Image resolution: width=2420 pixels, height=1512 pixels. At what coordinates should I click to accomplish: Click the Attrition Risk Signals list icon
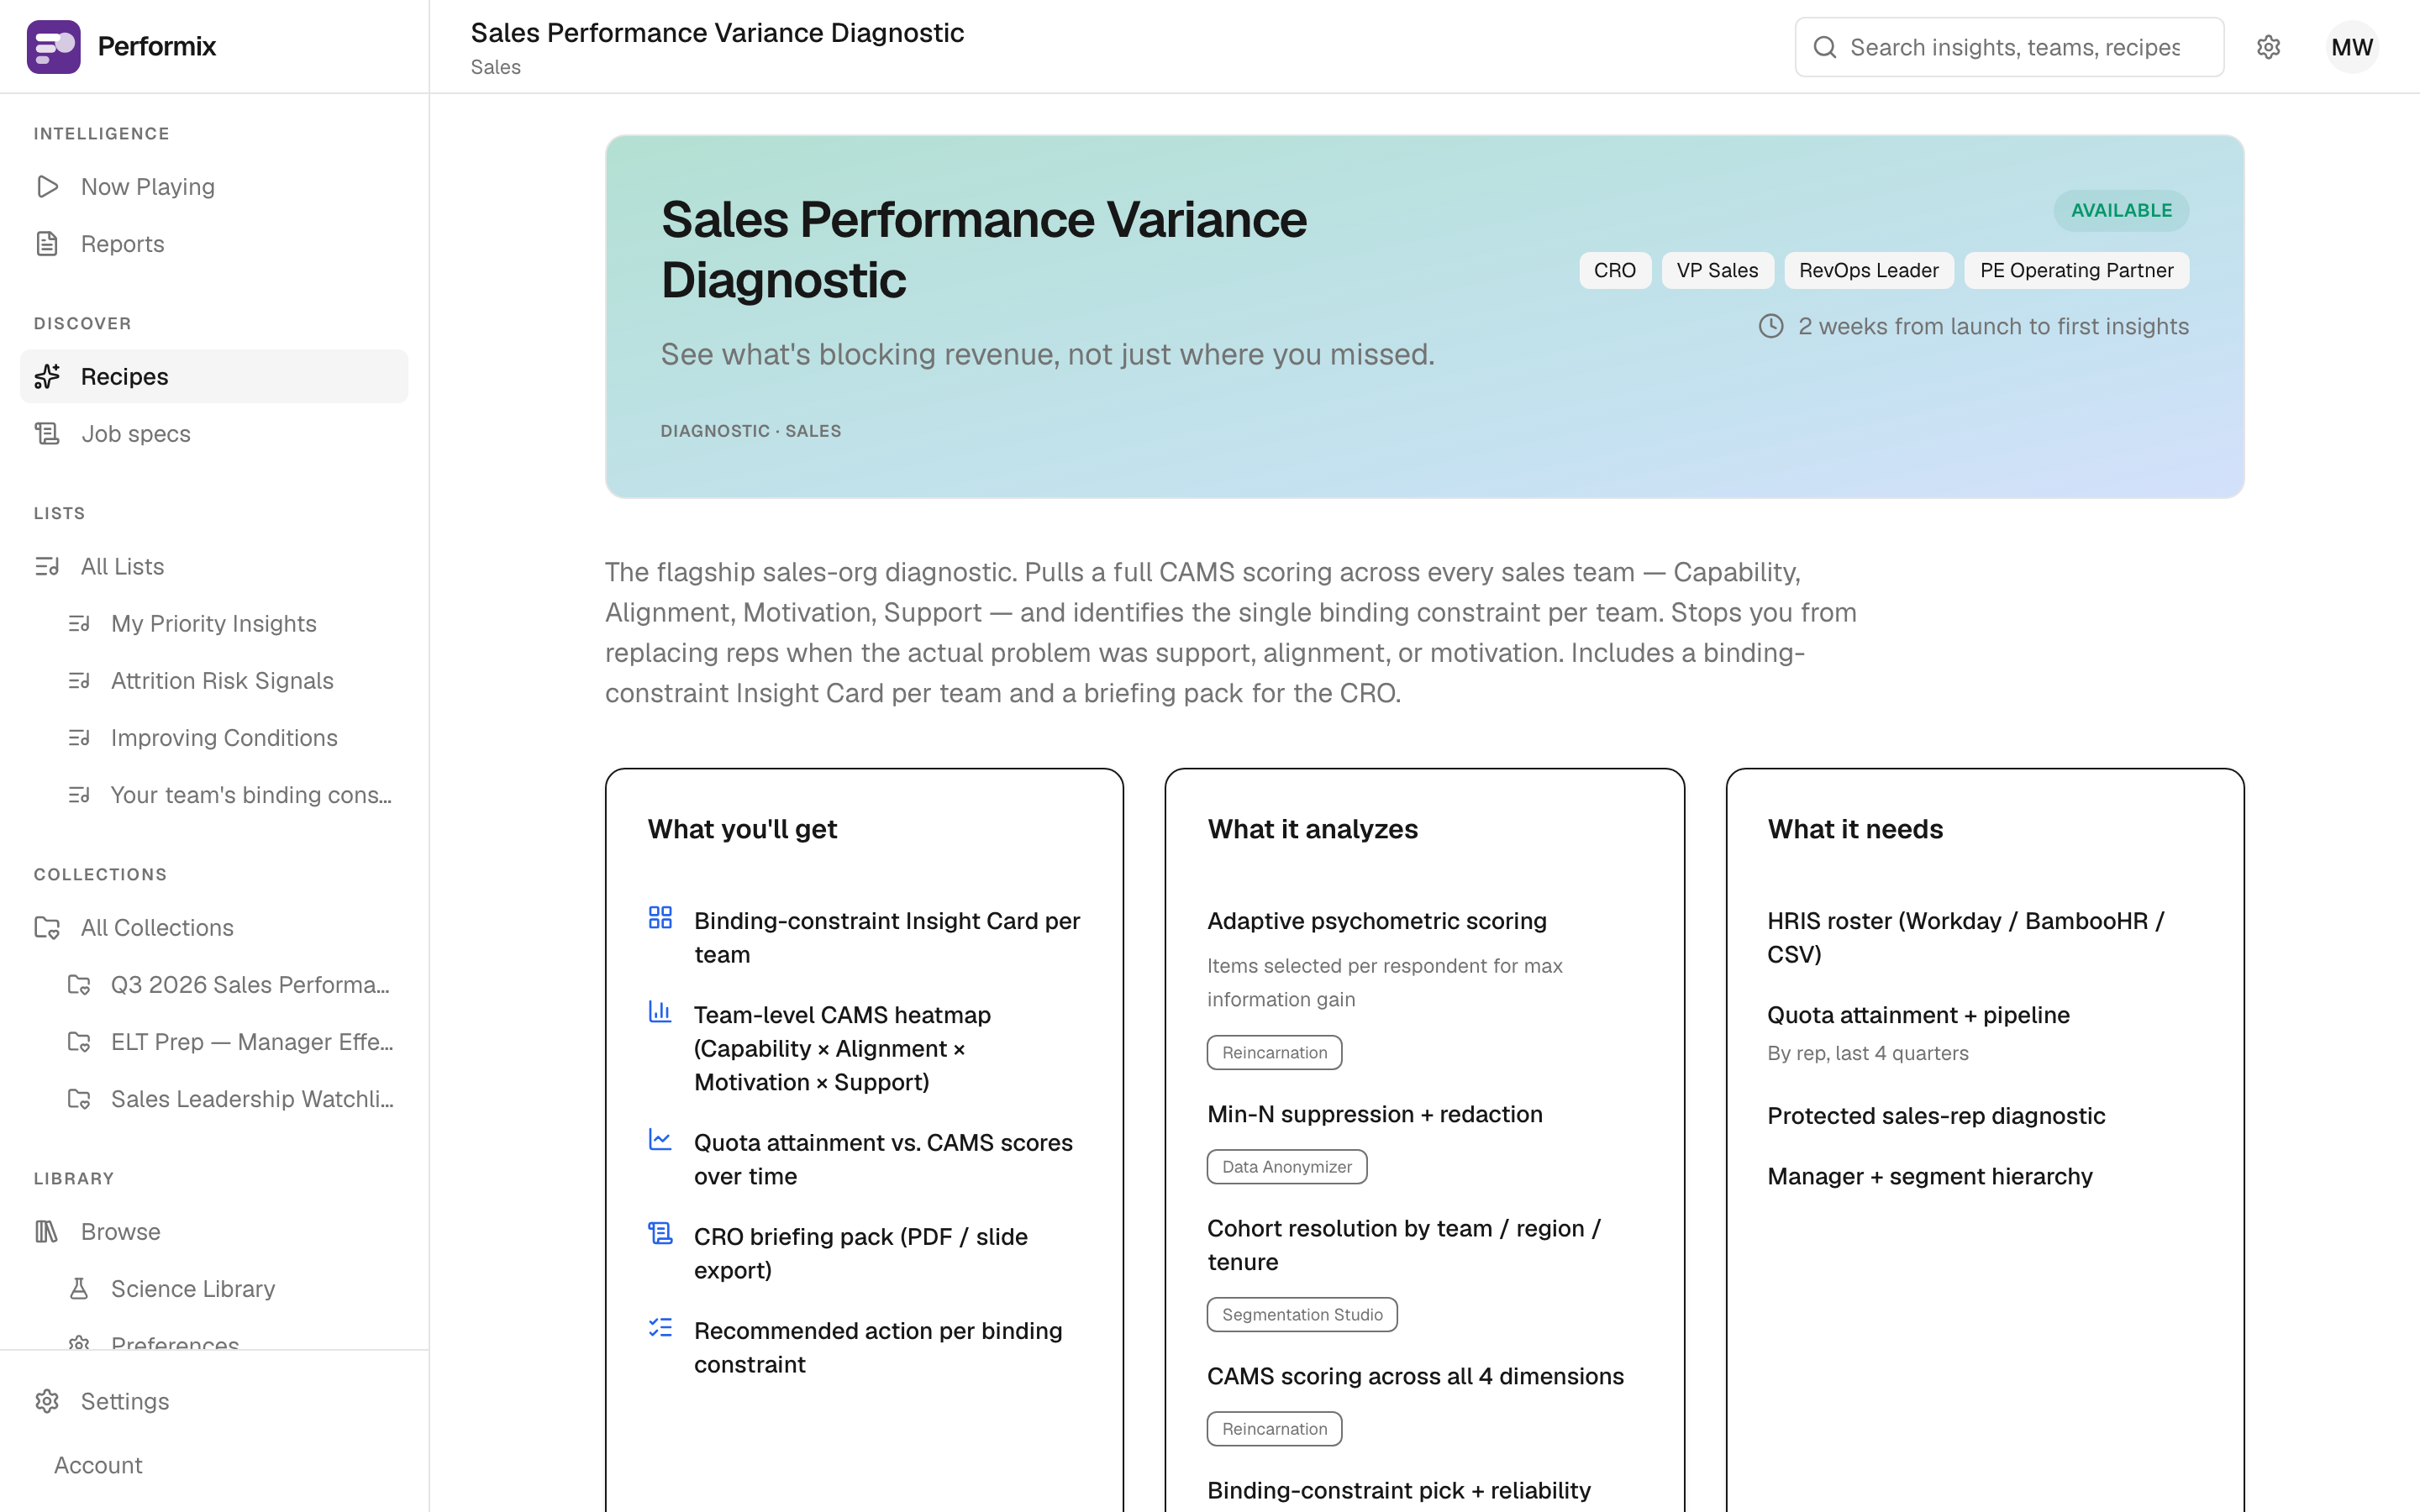(79, 680)
